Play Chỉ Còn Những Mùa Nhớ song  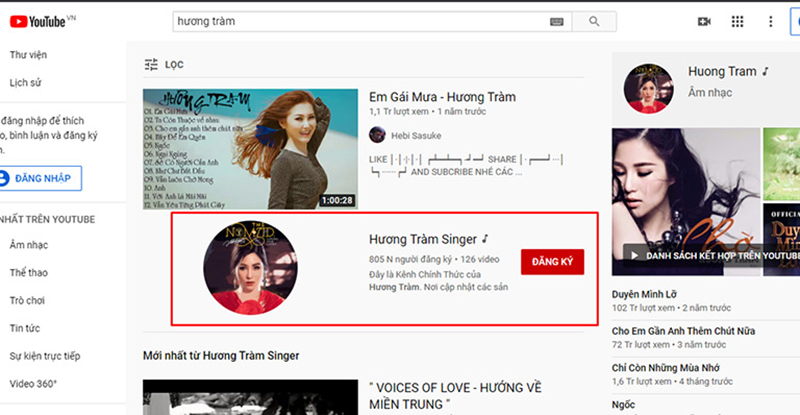coord(666,368)
